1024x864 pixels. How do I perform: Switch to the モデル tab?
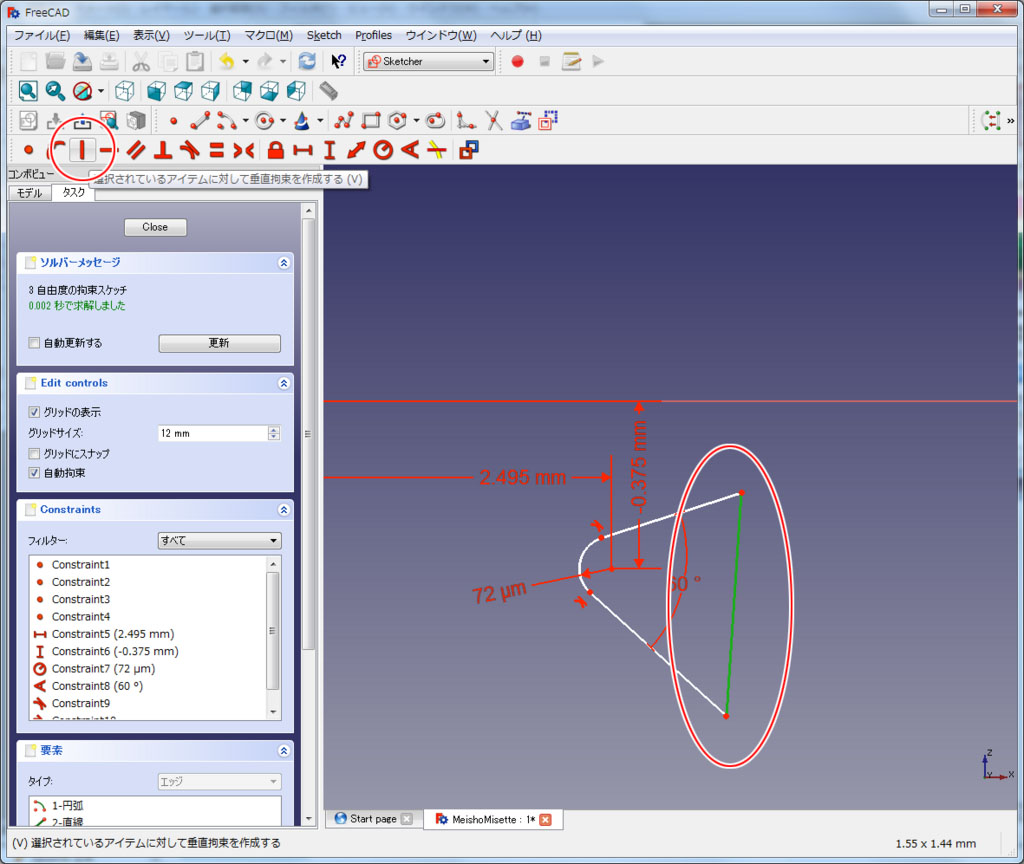(29, 193)
